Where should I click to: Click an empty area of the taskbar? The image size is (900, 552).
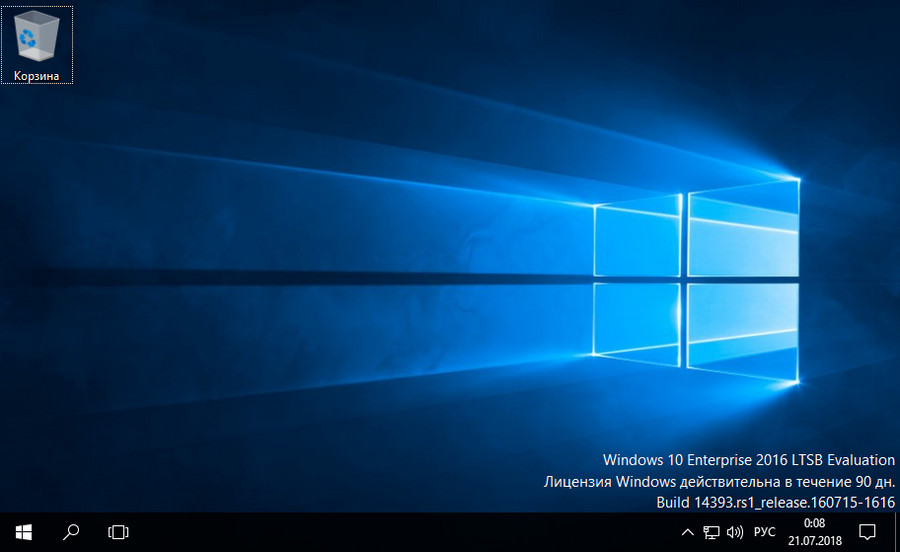click(x=400, y=531)
